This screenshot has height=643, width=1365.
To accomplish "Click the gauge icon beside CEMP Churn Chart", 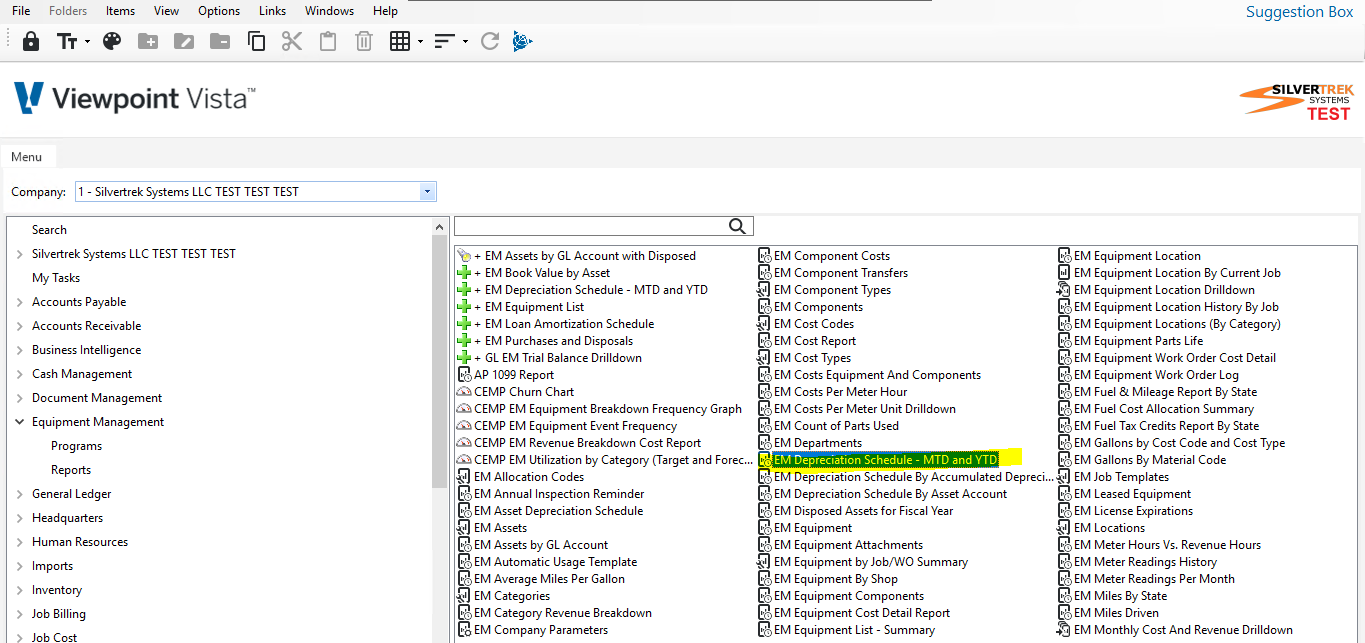I will (464, 392).
